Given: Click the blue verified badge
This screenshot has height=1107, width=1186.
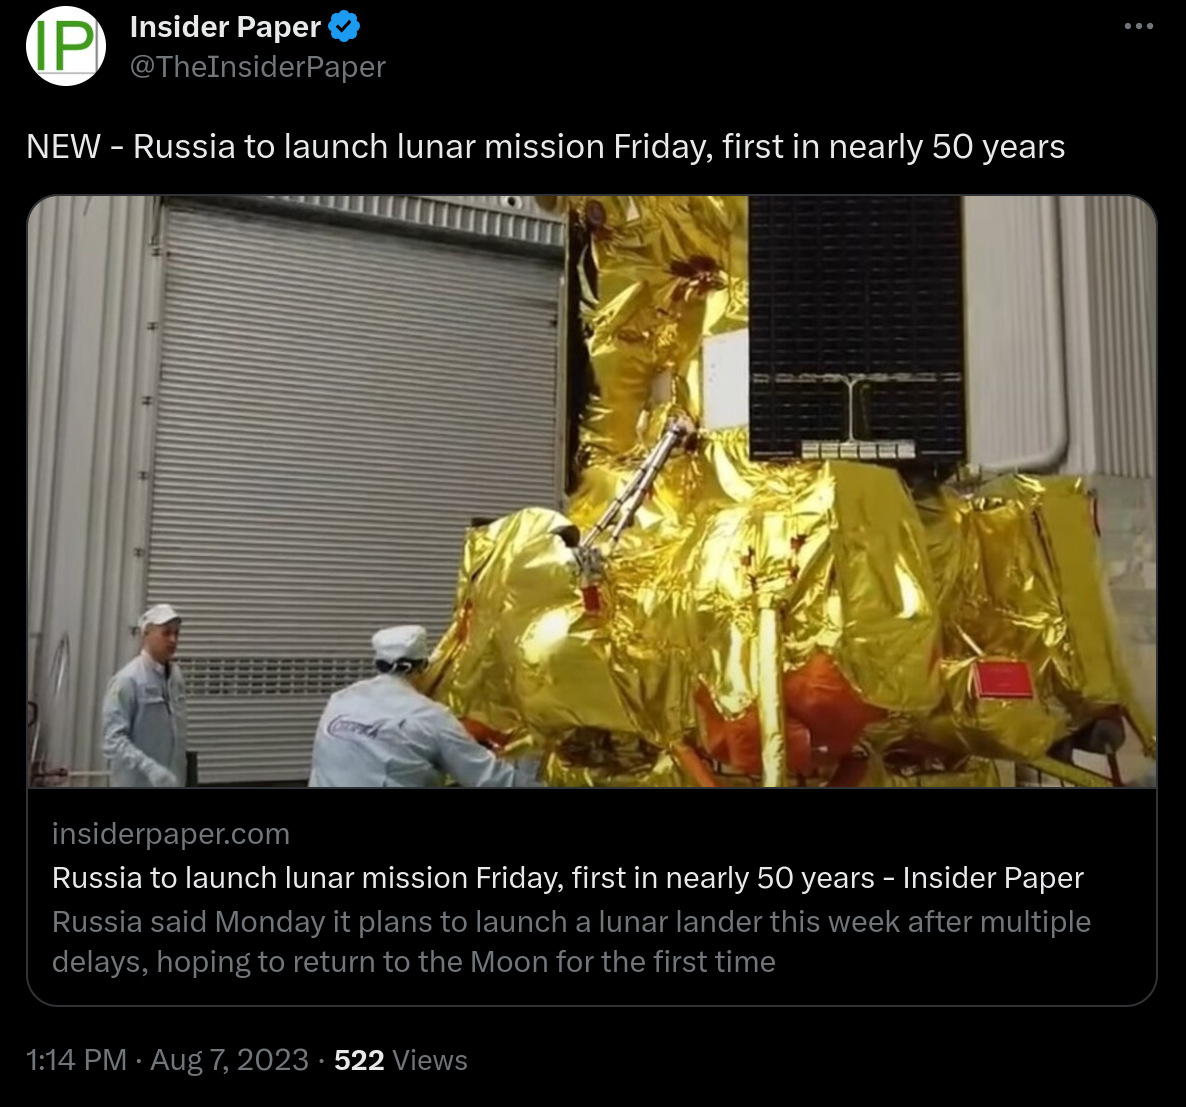Looking at the screenshot, I should (344, 27).
